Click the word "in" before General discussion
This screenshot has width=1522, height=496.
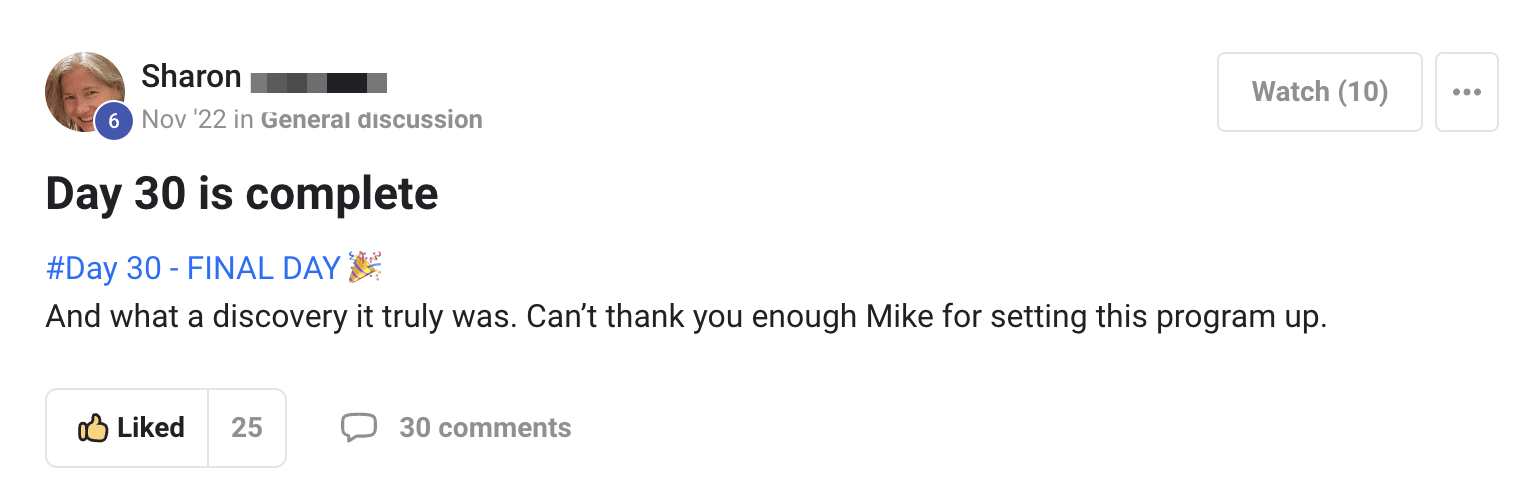pos(243,120)
